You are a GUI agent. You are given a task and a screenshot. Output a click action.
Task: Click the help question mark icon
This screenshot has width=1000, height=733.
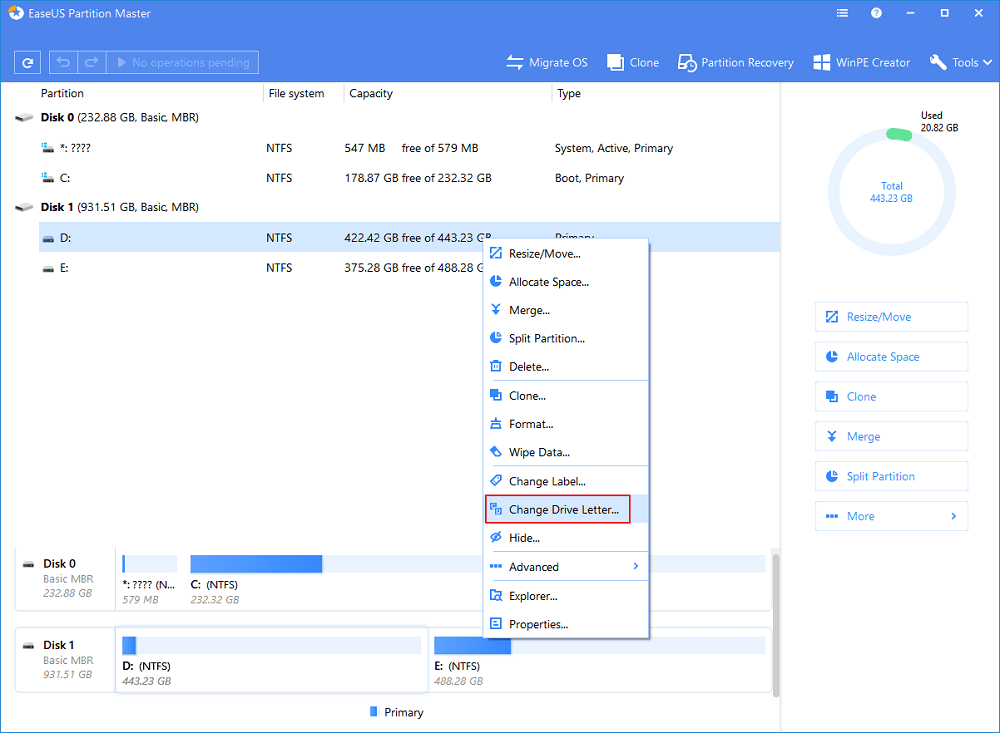point(877,13)
